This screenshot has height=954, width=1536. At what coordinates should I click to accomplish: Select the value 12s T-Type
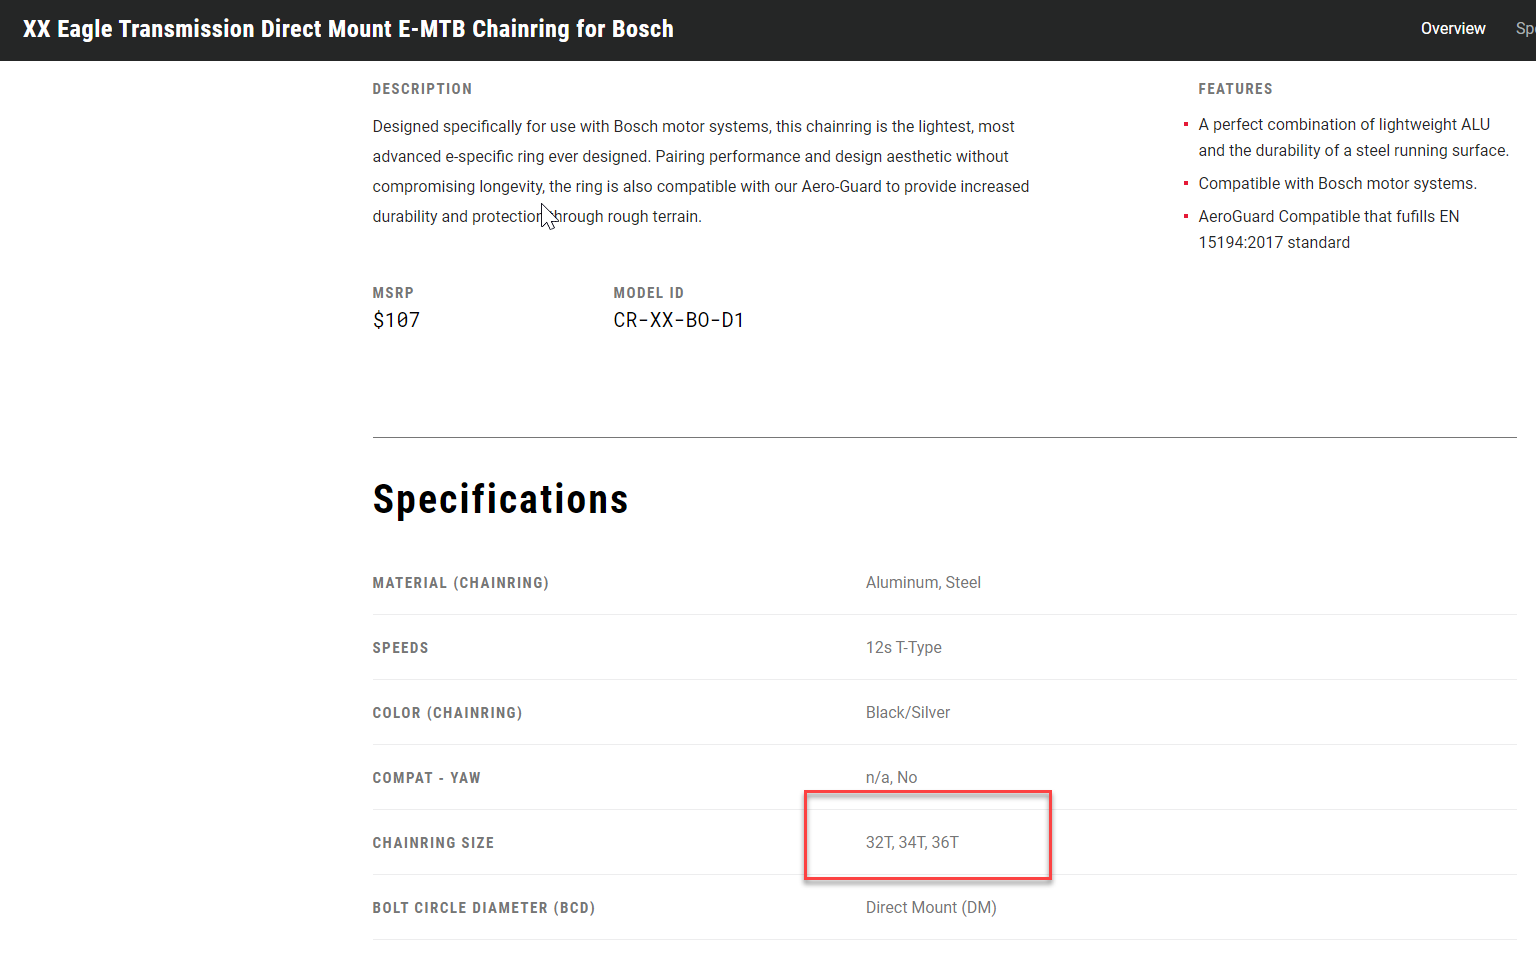[x=904, y=647]
